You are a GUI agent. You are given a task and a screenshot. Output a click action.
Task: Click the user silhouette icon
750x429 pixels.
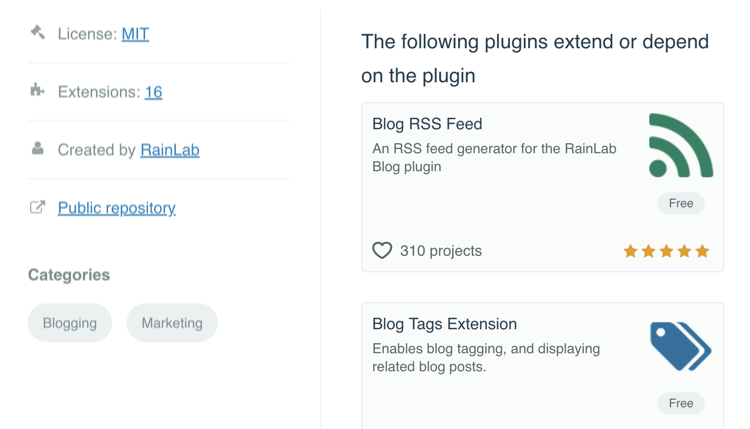pyautogui.click(x=38, y=148)
